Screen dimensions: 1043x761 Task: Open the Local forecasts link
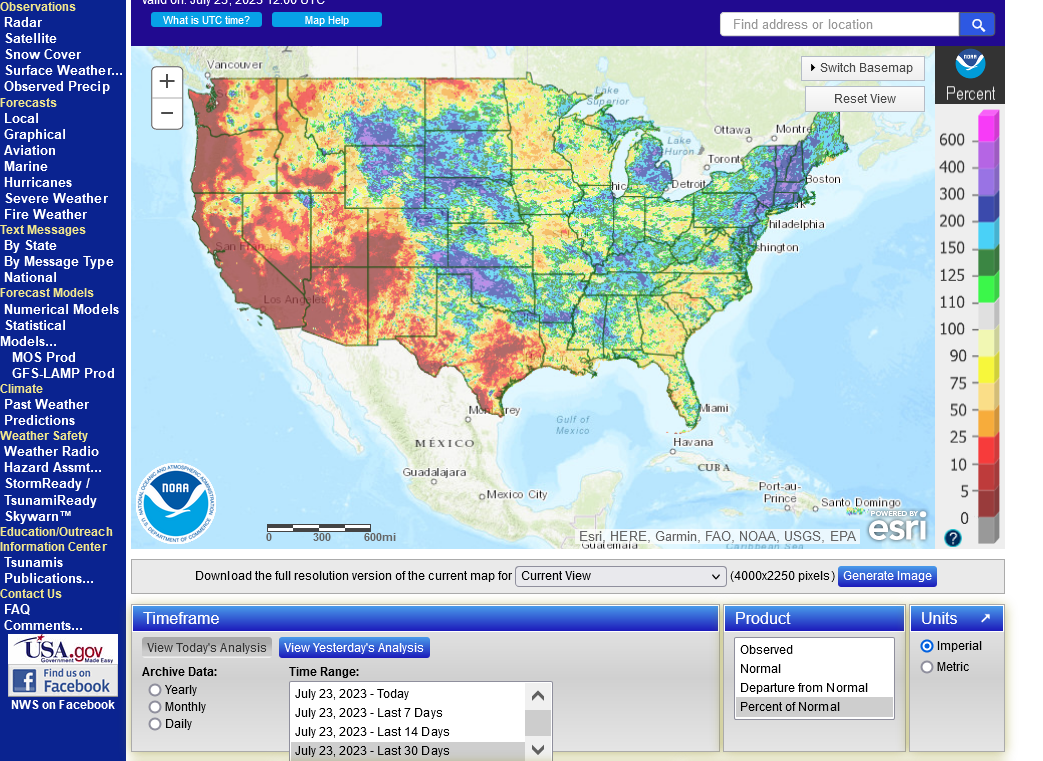pyautogui.click(x=21, y=118)
